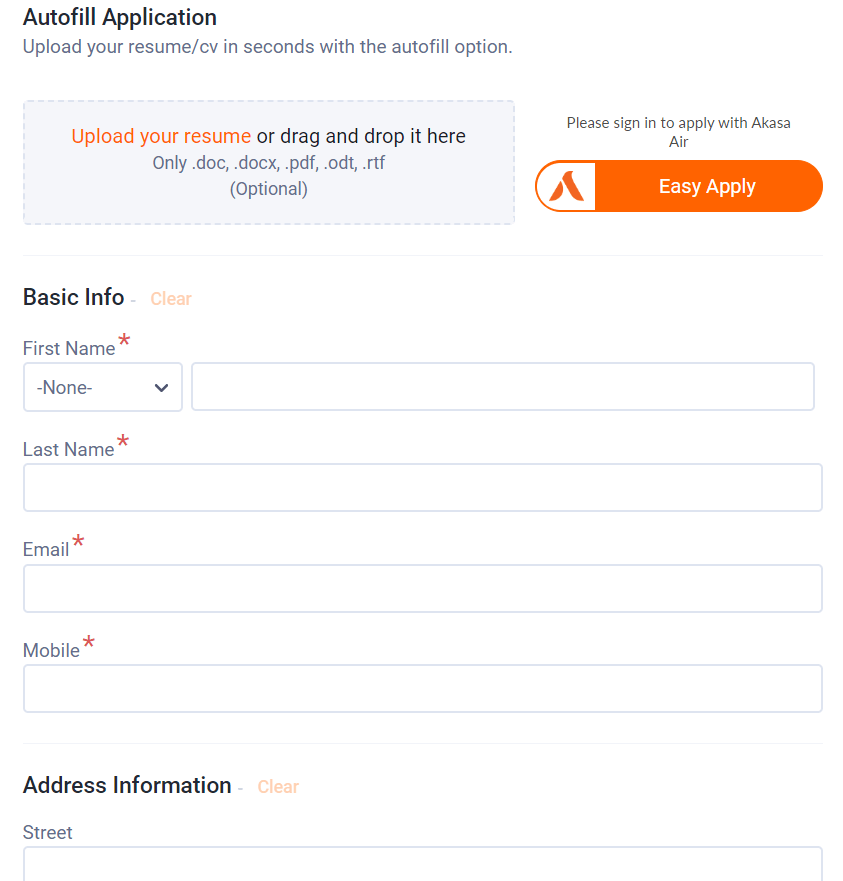Image resolution: width=843 pixels, height=881 pixels.
Task: Clear the Address Information section
Action: point(278,787)
